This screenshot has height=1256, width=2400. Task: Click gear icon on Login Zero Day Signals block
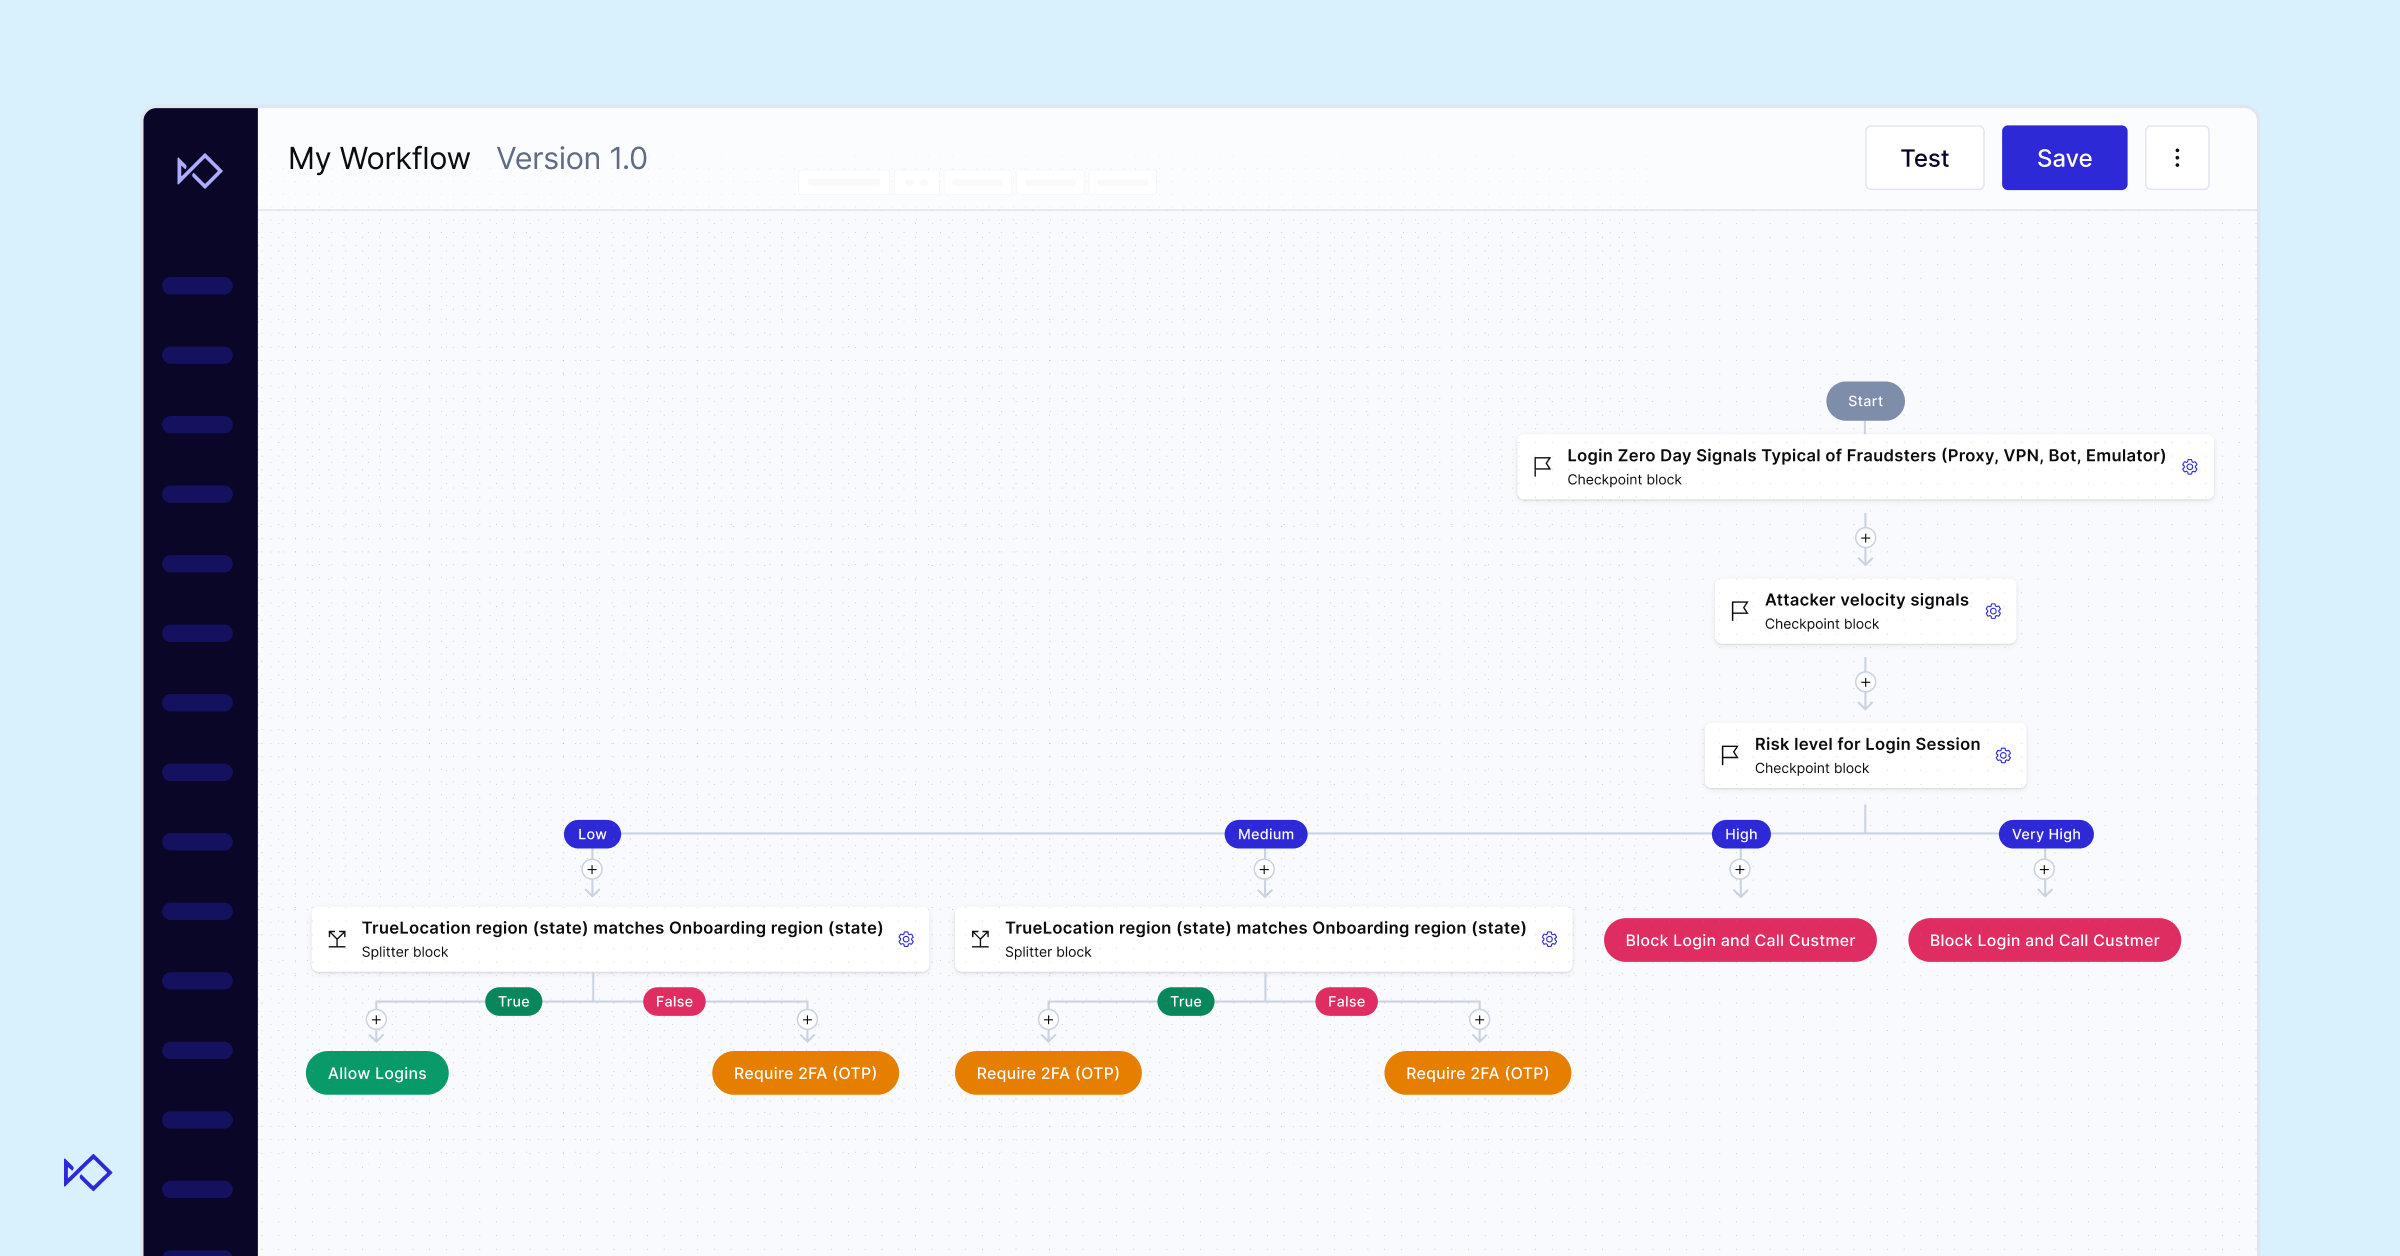click(x=2189, y=467)
